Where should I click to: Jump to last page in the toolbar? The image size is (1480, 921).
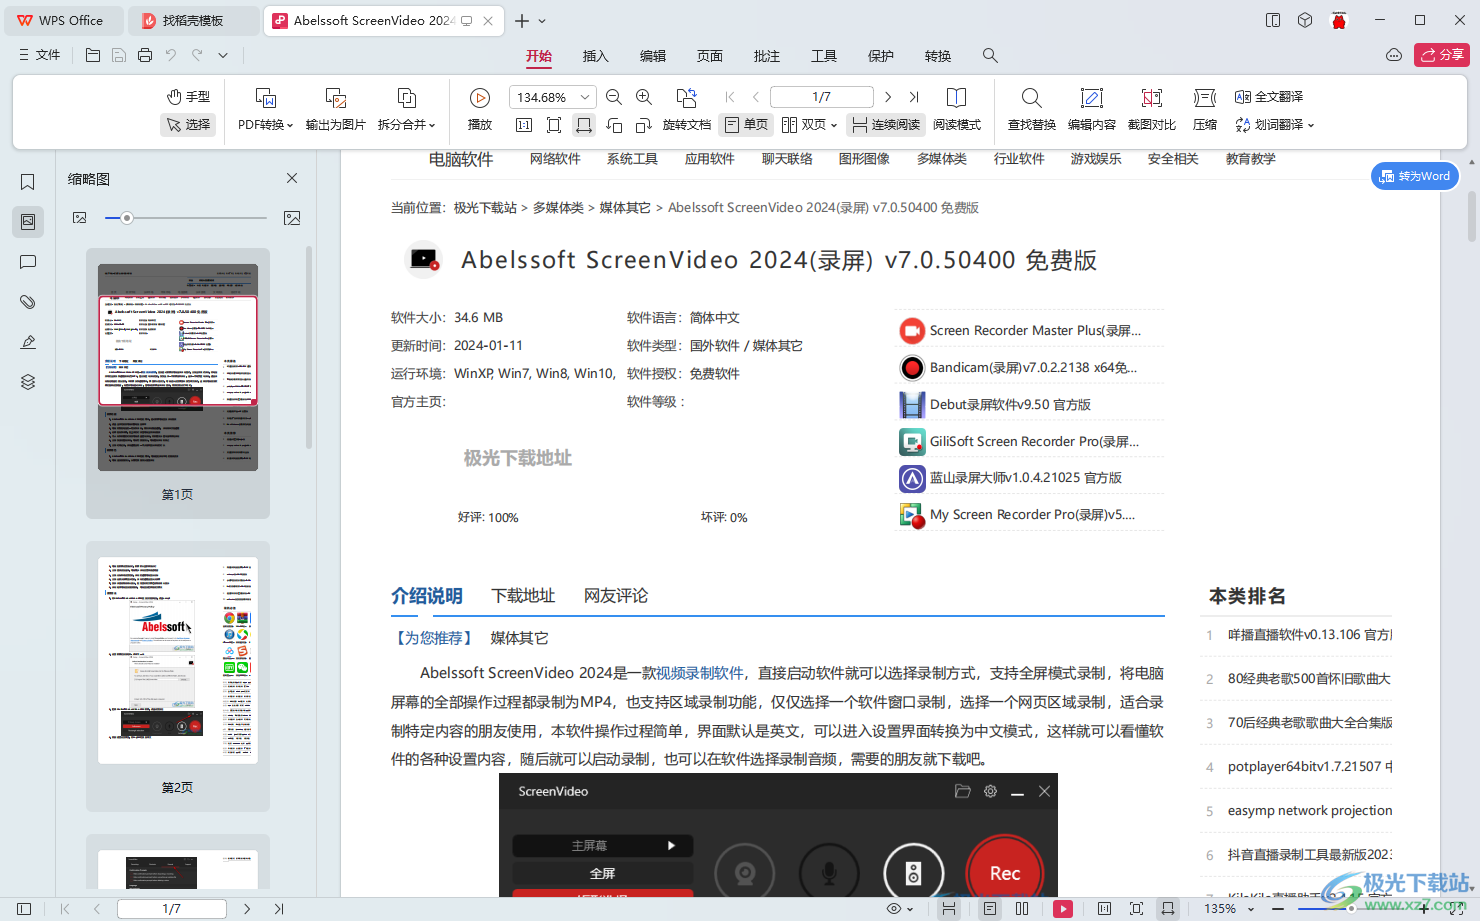pos(914,97)
